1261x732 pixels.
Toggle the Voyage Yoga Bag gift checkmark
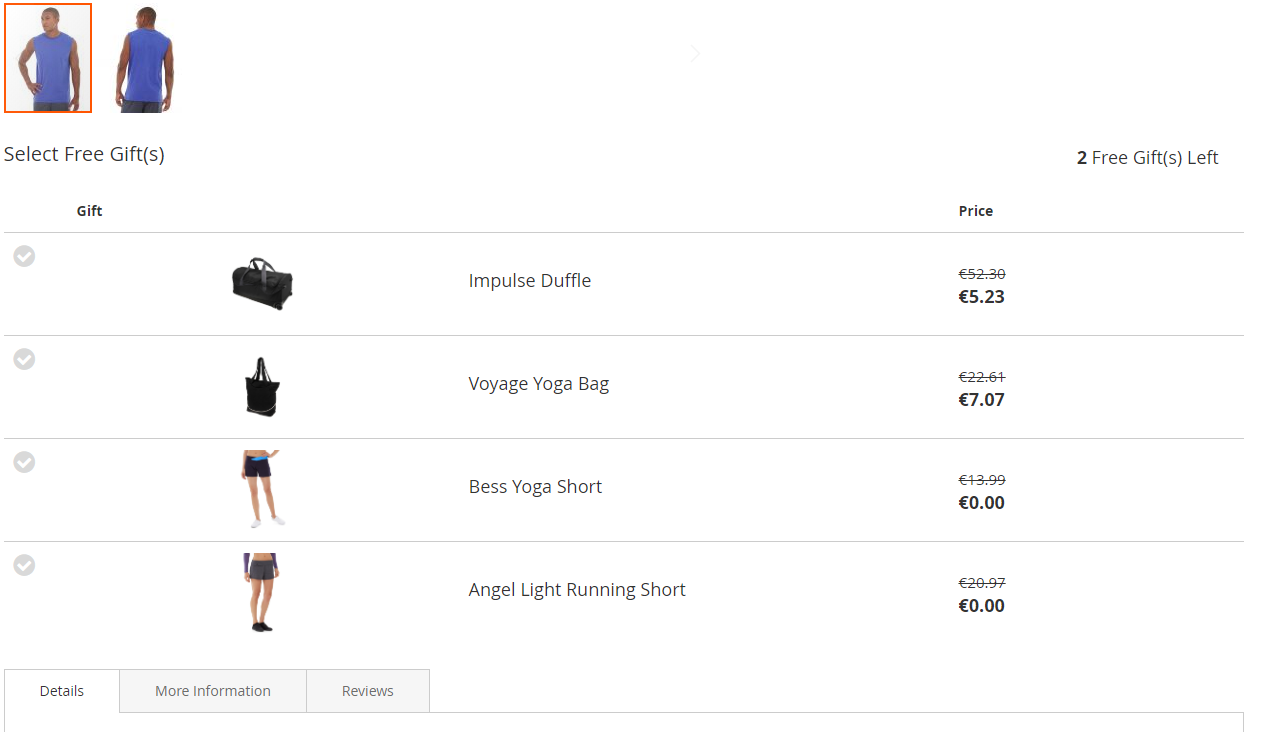click(24, 359)
